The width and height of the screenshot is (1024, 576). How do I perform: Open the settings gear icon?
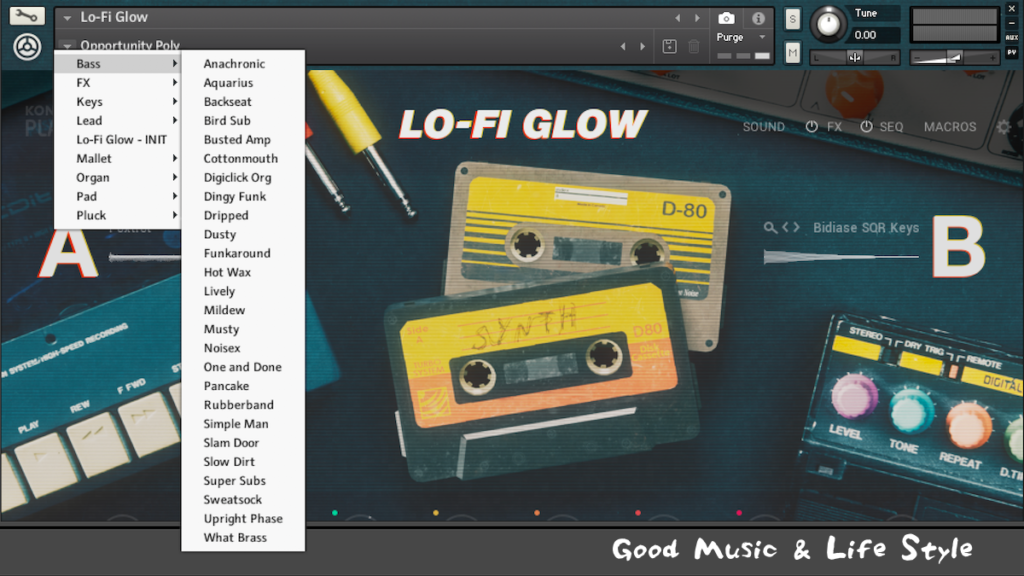1004,127
